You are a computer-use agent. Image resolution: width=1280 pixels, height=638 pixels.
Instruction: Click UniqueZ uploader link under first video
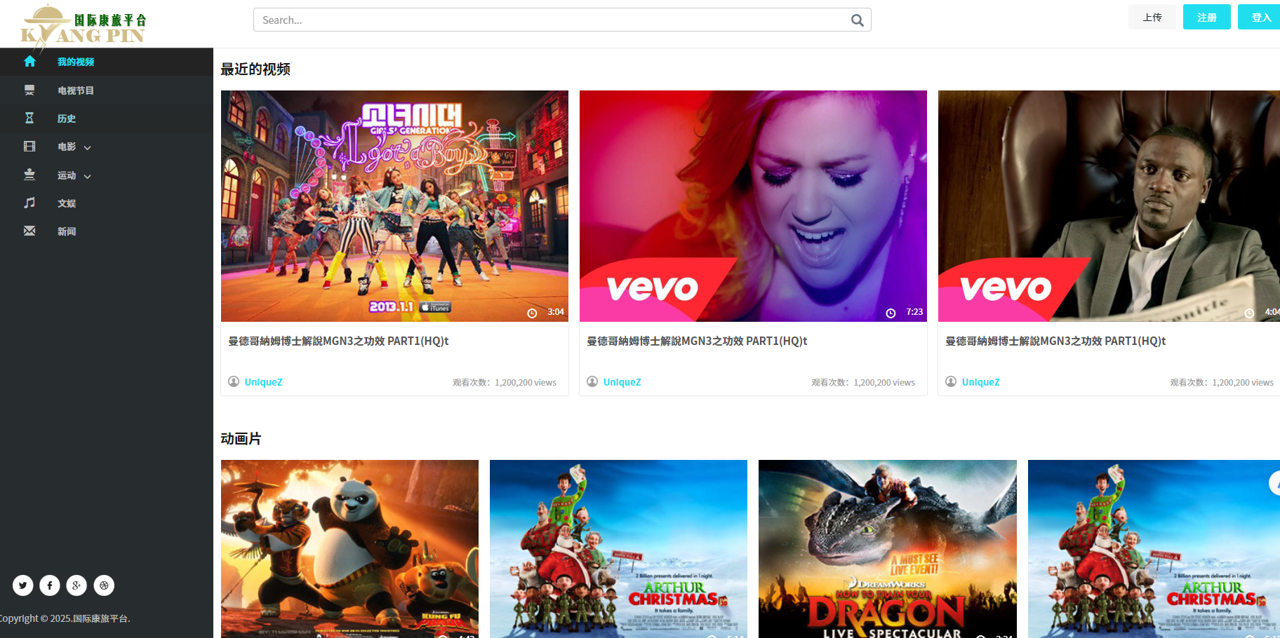tap(263, 382)
